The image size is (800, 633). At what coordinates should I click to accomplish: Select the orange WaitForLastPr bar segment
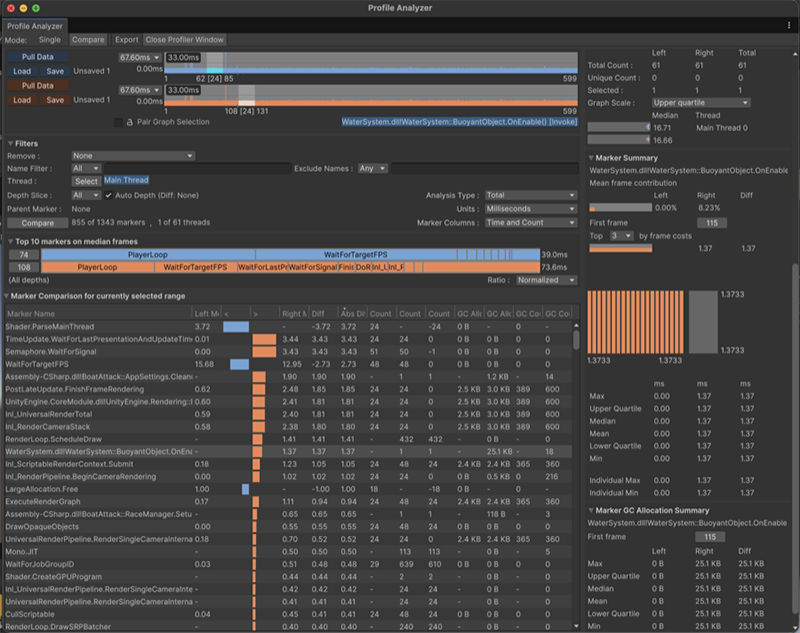[x=262, y=267]
